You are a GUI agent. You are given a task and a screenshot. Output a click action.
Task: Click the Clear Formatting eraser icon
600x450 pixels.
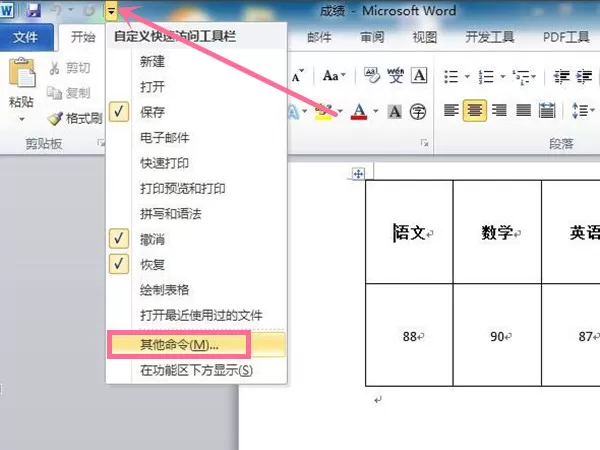pyautogui.click(x=372, y=75)
